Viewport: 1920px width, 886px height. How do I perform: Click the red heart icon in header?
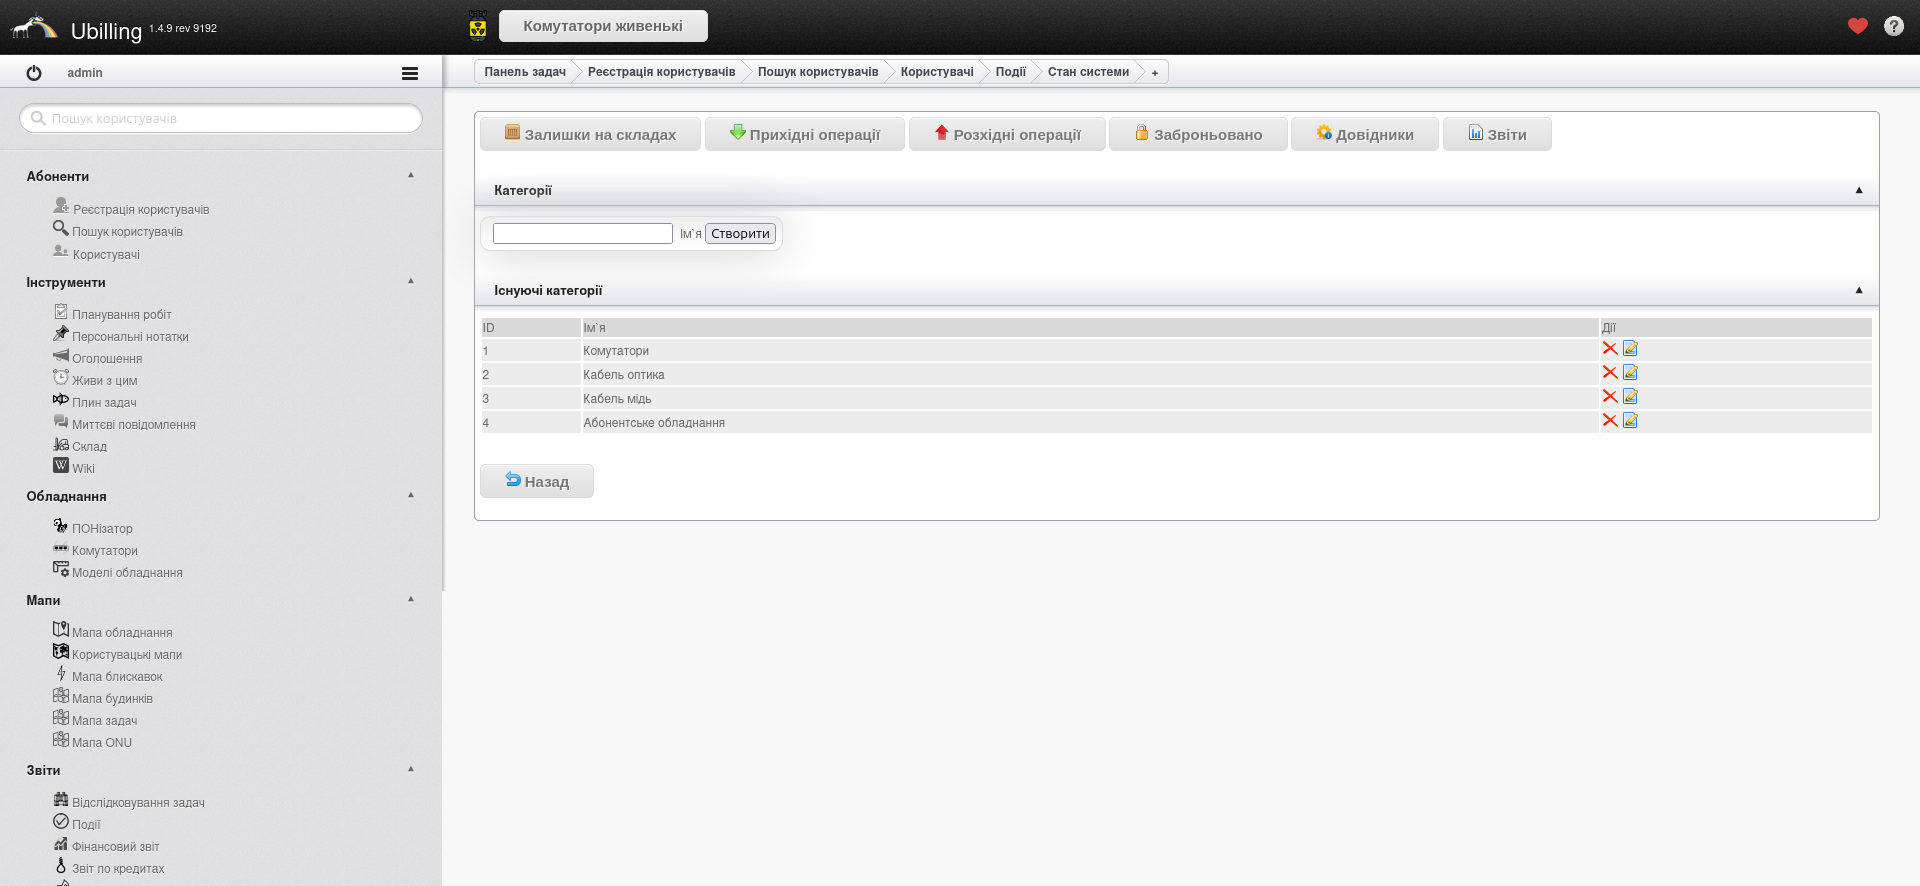coord(1857,26)
